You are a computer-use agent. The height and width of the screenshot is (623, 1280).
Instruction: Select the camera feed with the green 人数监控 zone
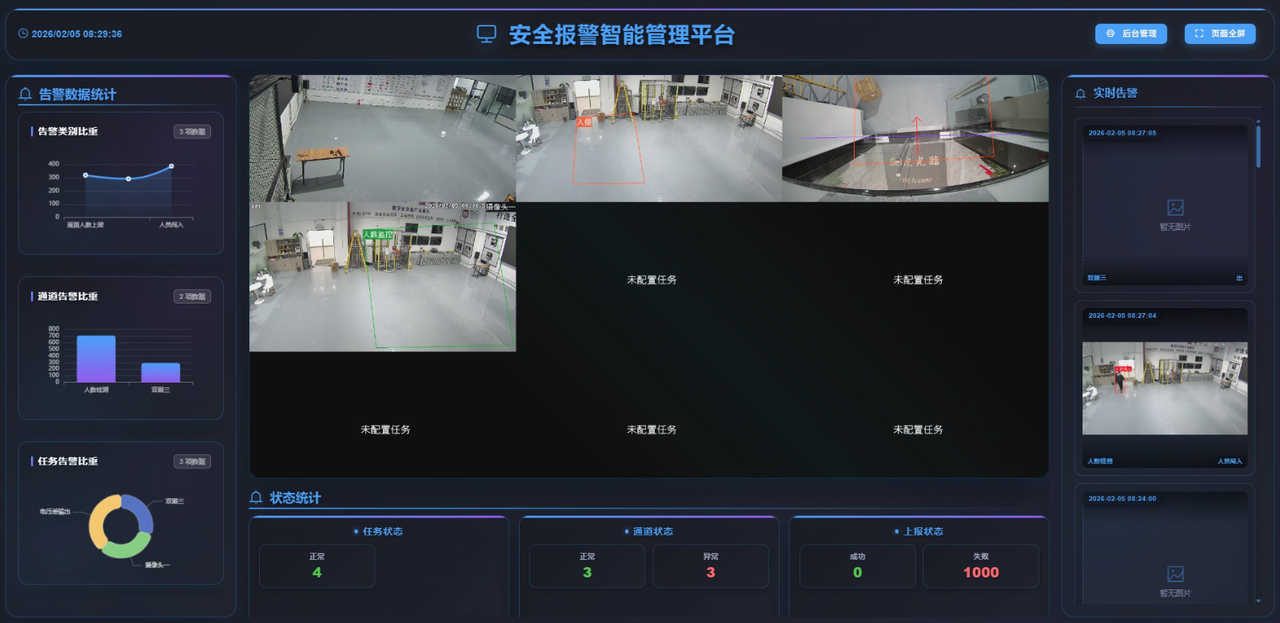tap(382, 277)
